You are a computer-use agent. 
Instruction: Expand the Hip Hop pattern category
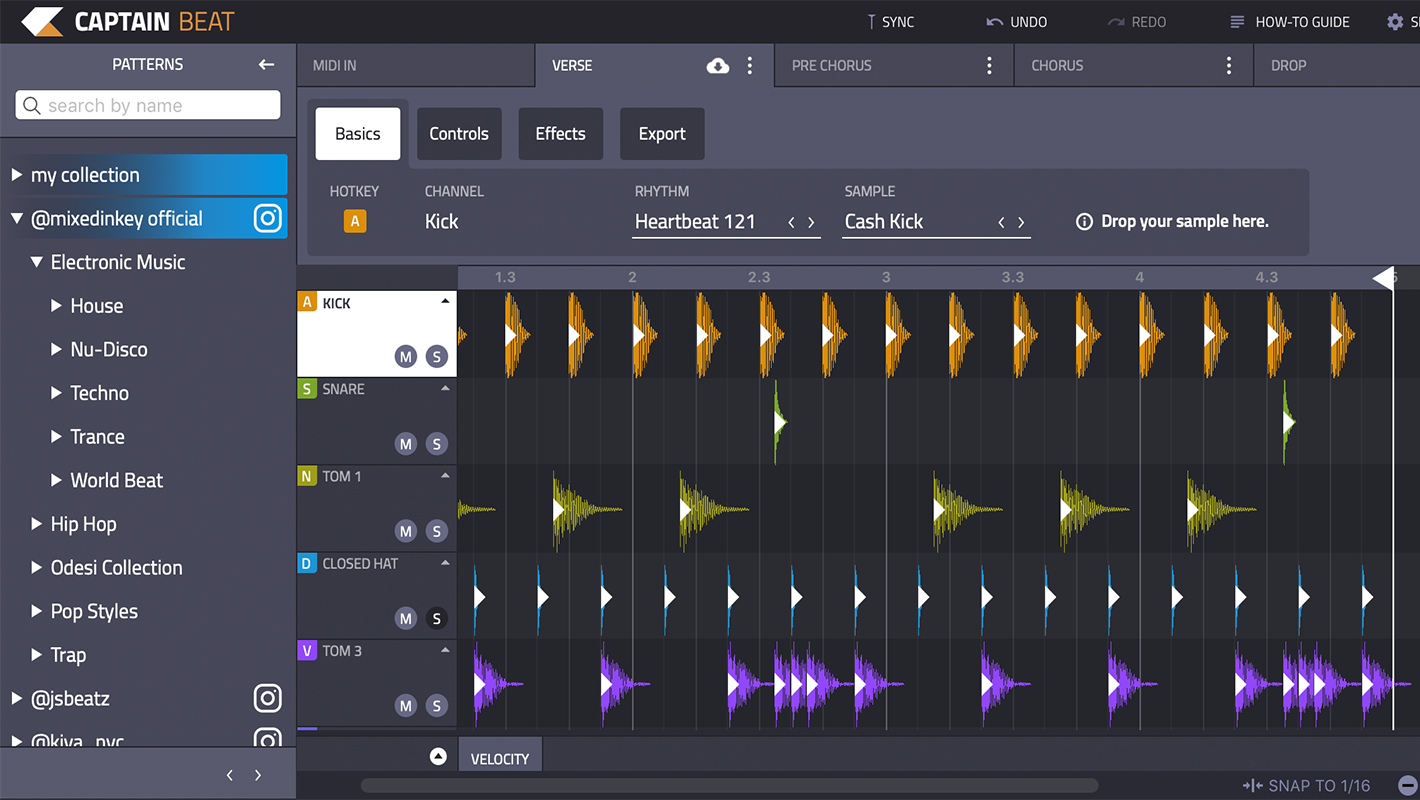click(x=37, y=524)
